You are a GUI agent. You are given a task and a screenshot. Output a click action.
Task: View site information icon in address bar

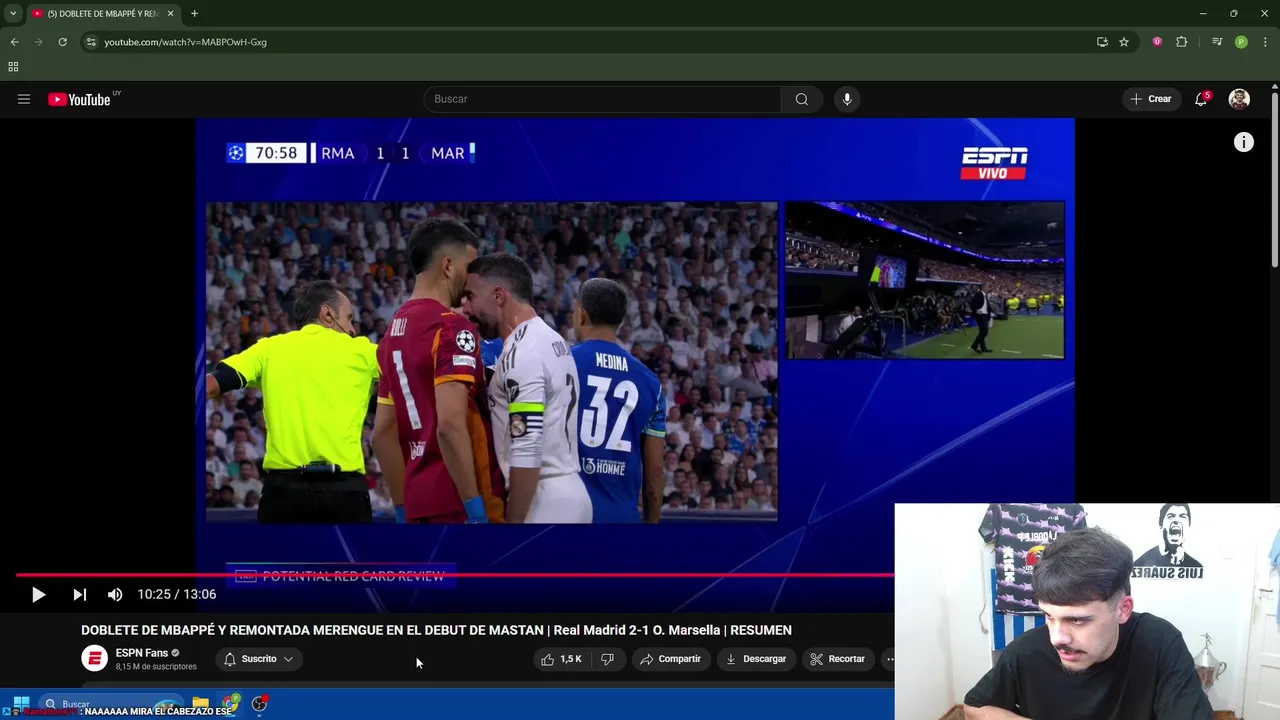click(x=91, y=42)
